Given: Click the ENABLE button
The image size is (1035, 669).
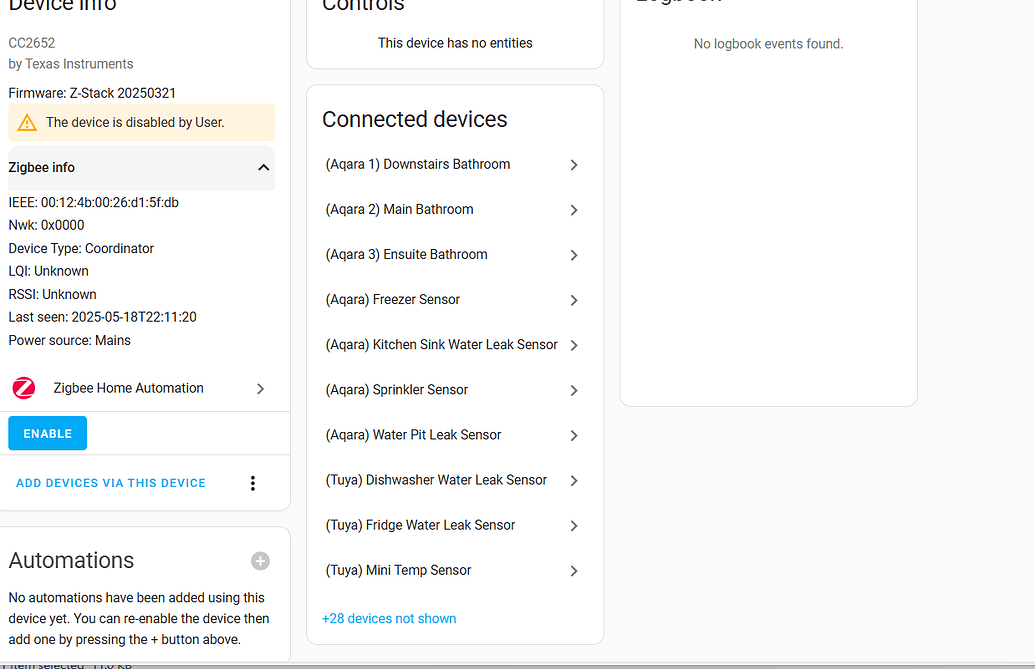Looking at the screenshot, I should point(48,433).
